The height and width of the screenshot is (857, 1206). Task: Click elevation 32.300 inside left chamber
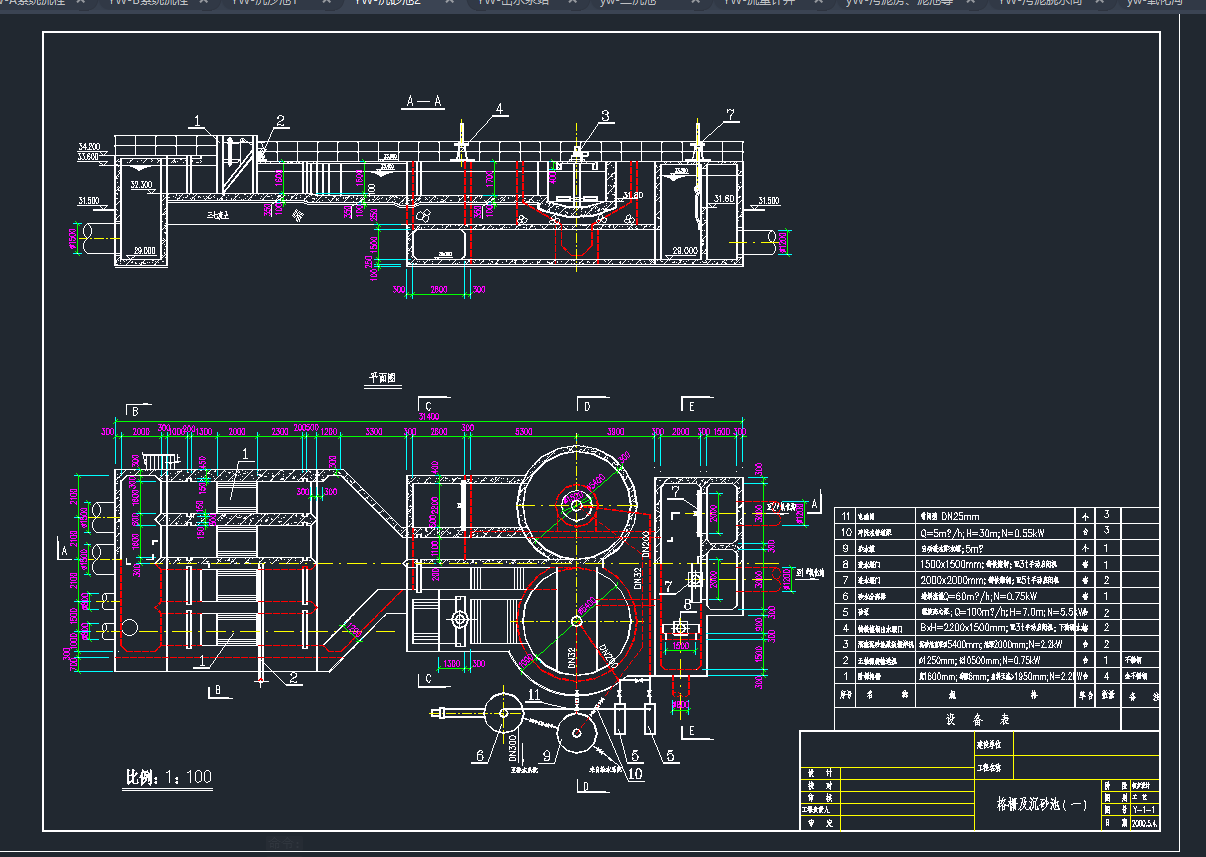coord(141,185)
